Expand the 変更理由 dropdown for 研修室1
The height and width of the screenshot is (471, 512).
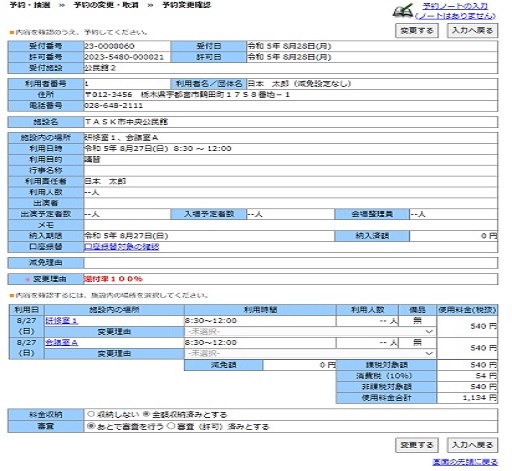310,332
